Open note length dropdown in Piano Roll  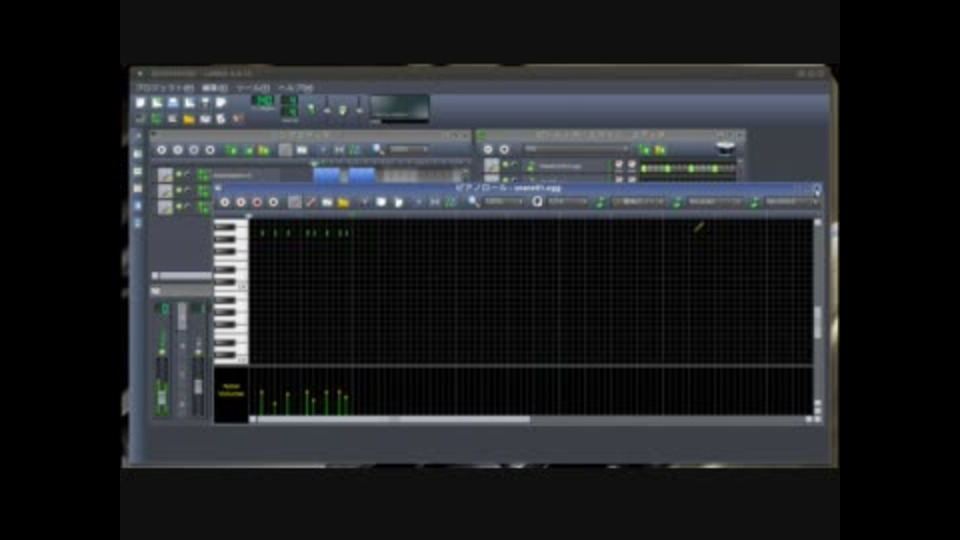pos(638,201)
